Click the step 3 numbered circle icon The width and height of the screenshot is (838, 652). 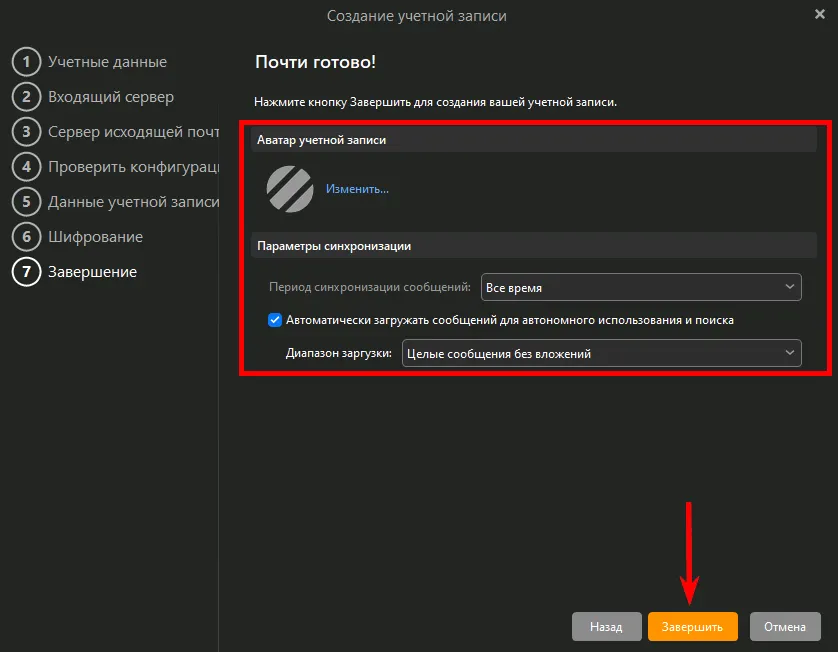coord(26,132)
